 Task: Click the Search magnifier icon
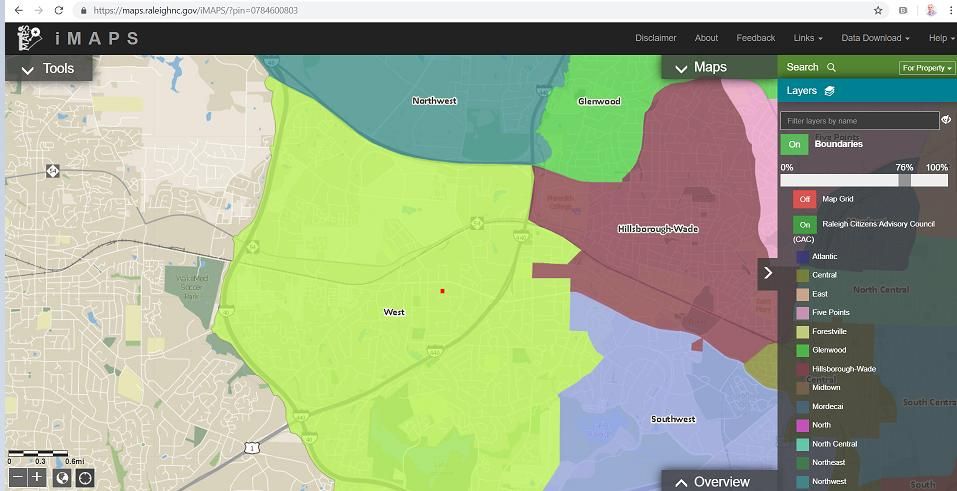coord(831,67)
